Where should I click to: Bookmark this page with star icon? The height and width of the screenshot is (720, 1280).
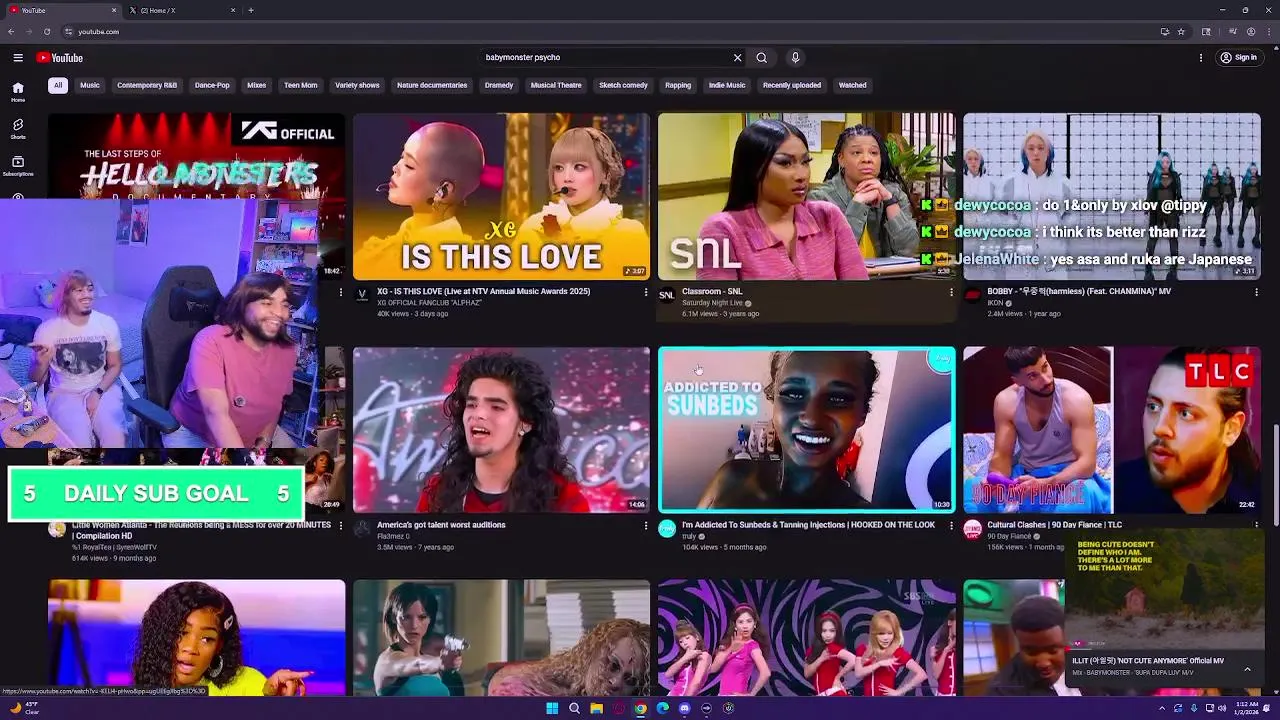(x=1181, y=32)
